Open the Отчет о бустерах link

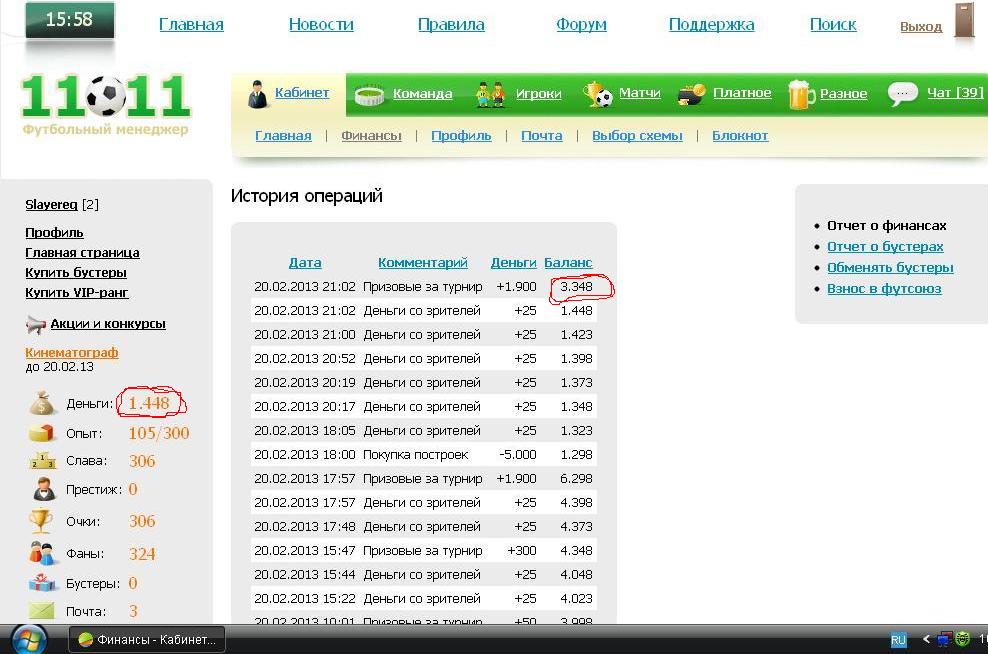[885, 247]
